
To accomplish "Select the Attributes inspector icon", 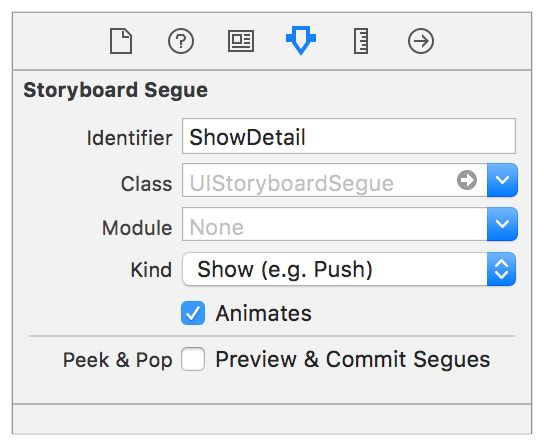I will click(301, 40).
